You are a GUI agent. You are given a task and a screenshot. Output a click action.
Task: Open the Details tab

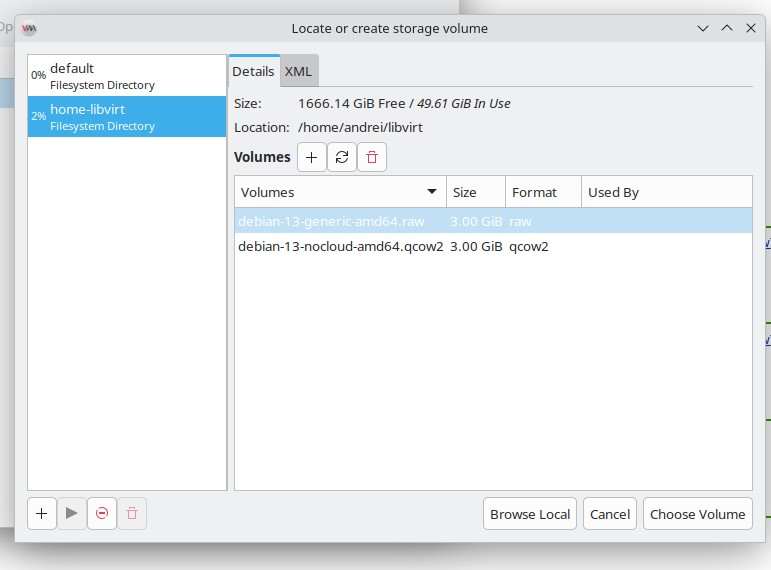click(254, 71)
